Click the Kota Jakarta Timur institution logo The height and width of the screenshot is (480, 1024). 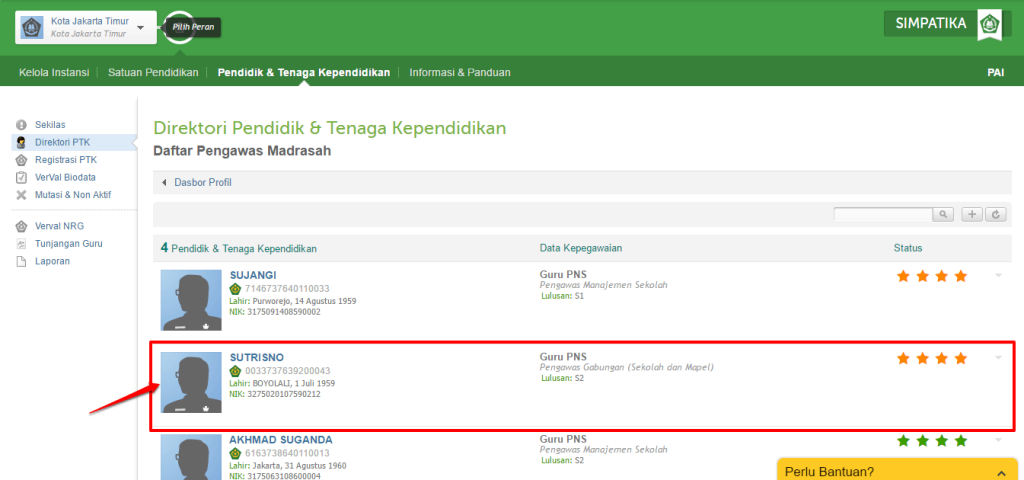click(32, 27)
